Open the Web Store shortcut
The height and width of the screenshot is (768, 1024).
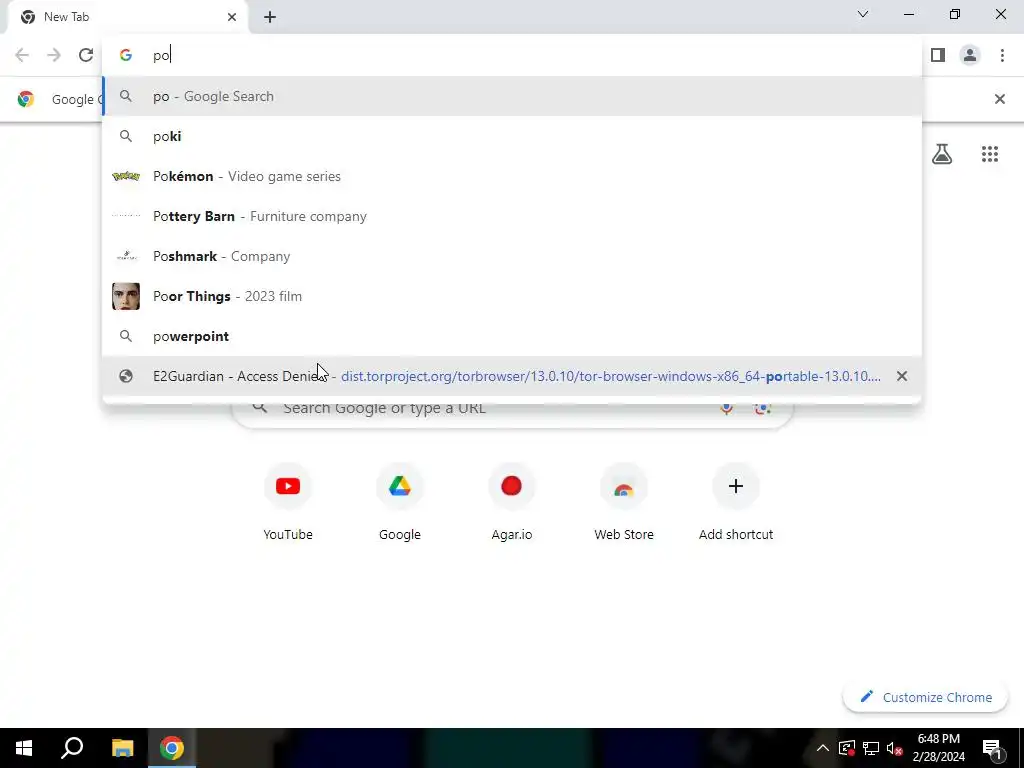624,503
